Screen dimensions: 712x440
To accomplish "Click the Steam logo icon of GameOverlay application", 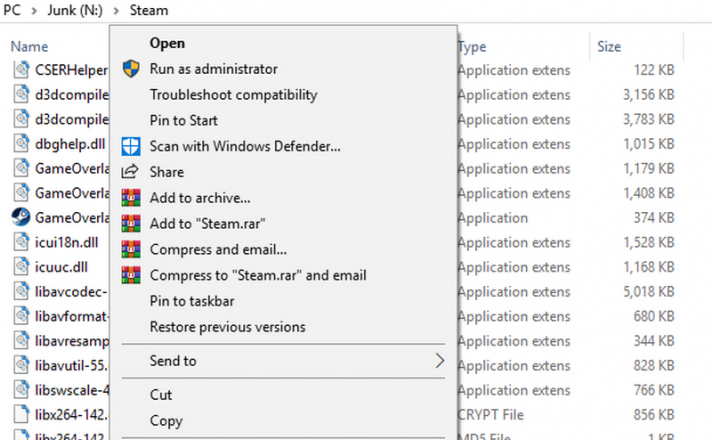I will coord(21,217).
